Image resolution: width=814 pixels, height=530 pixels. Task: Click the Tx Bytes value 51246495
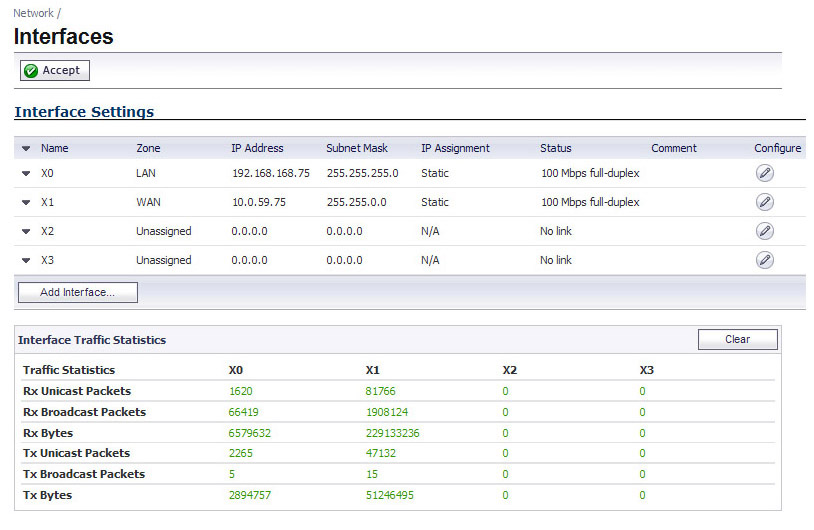tap(390, 495)
